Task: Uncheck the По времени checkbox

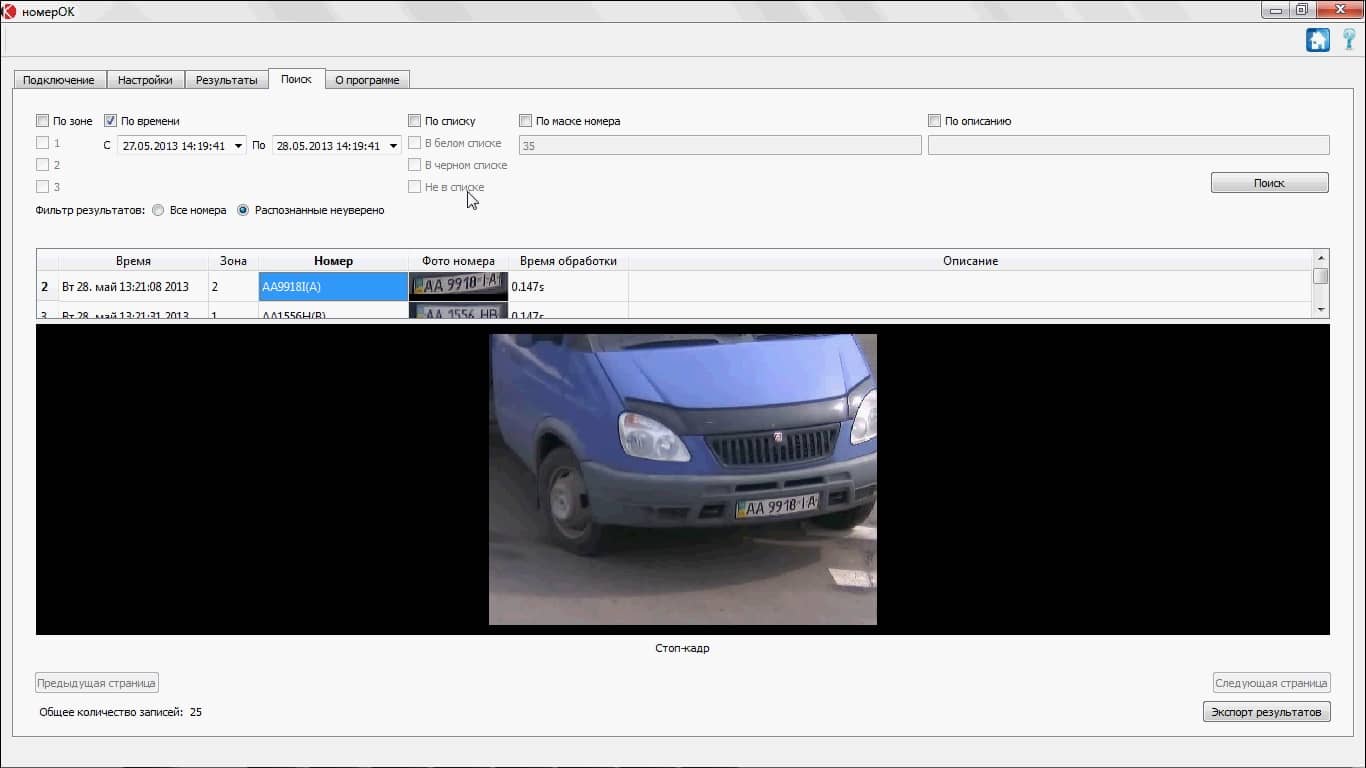Action: (111, 121)
